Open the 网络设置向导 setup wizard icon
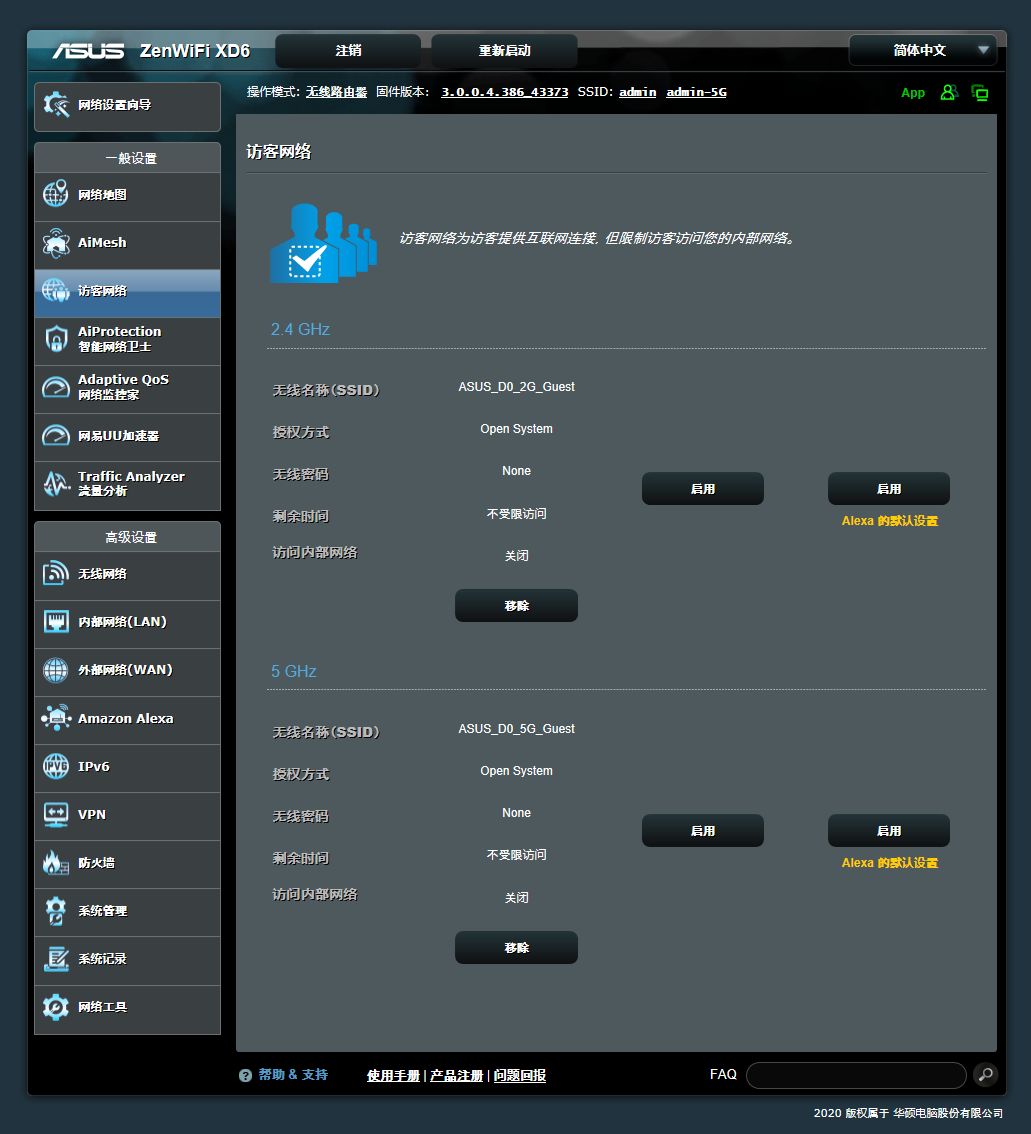 point(56,106)
